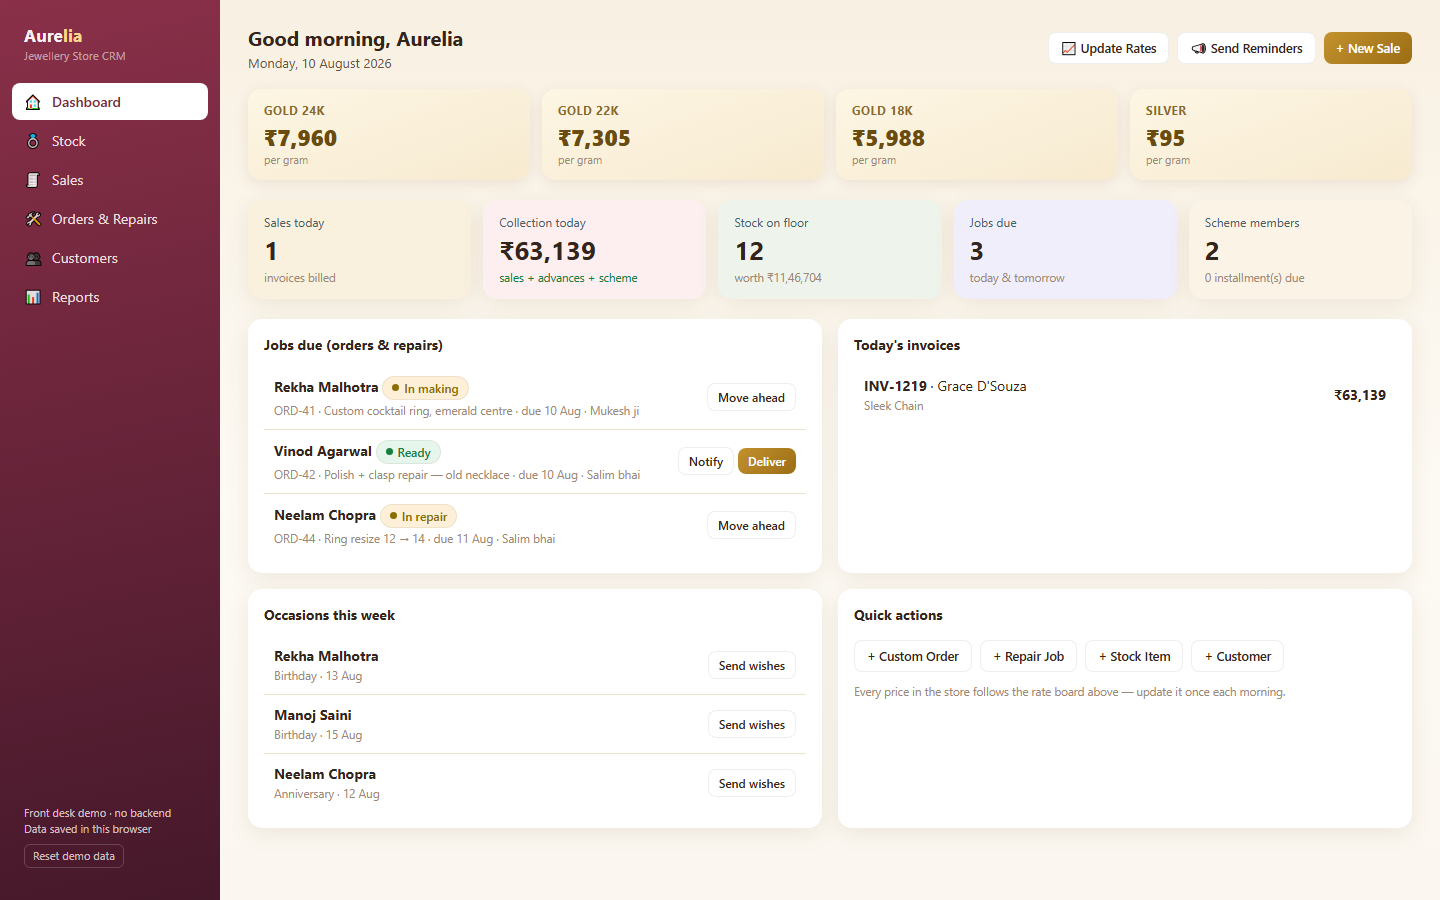
Task: Move ahead Rekha Malhotra's ORD-41 job
Action: (751, 397)
